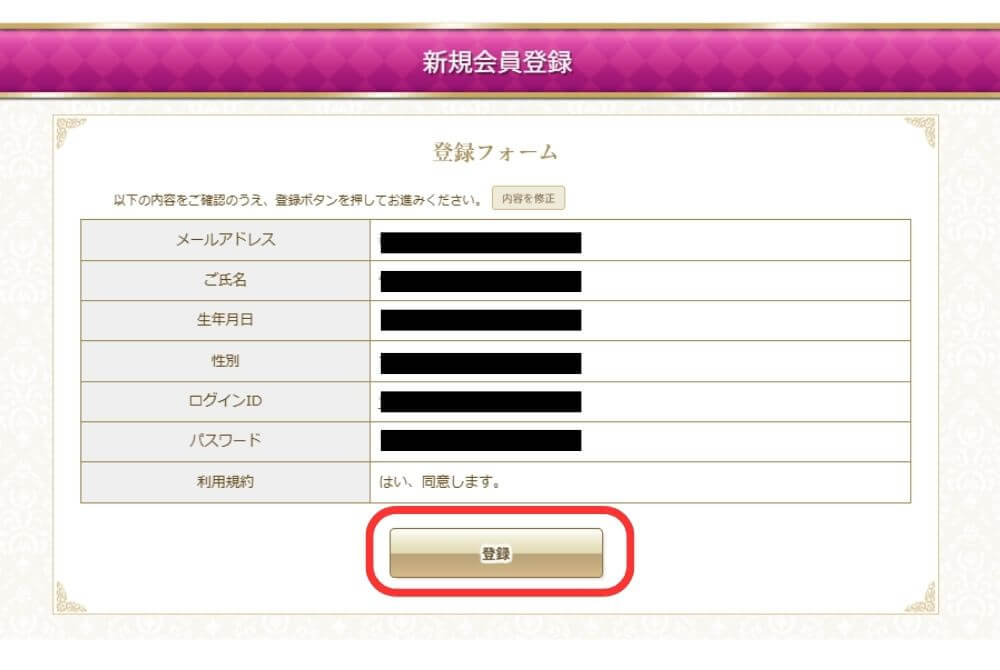Select the ログインID value field
Viewport: 1000px width, 670px height.
[x=480, y=400]
